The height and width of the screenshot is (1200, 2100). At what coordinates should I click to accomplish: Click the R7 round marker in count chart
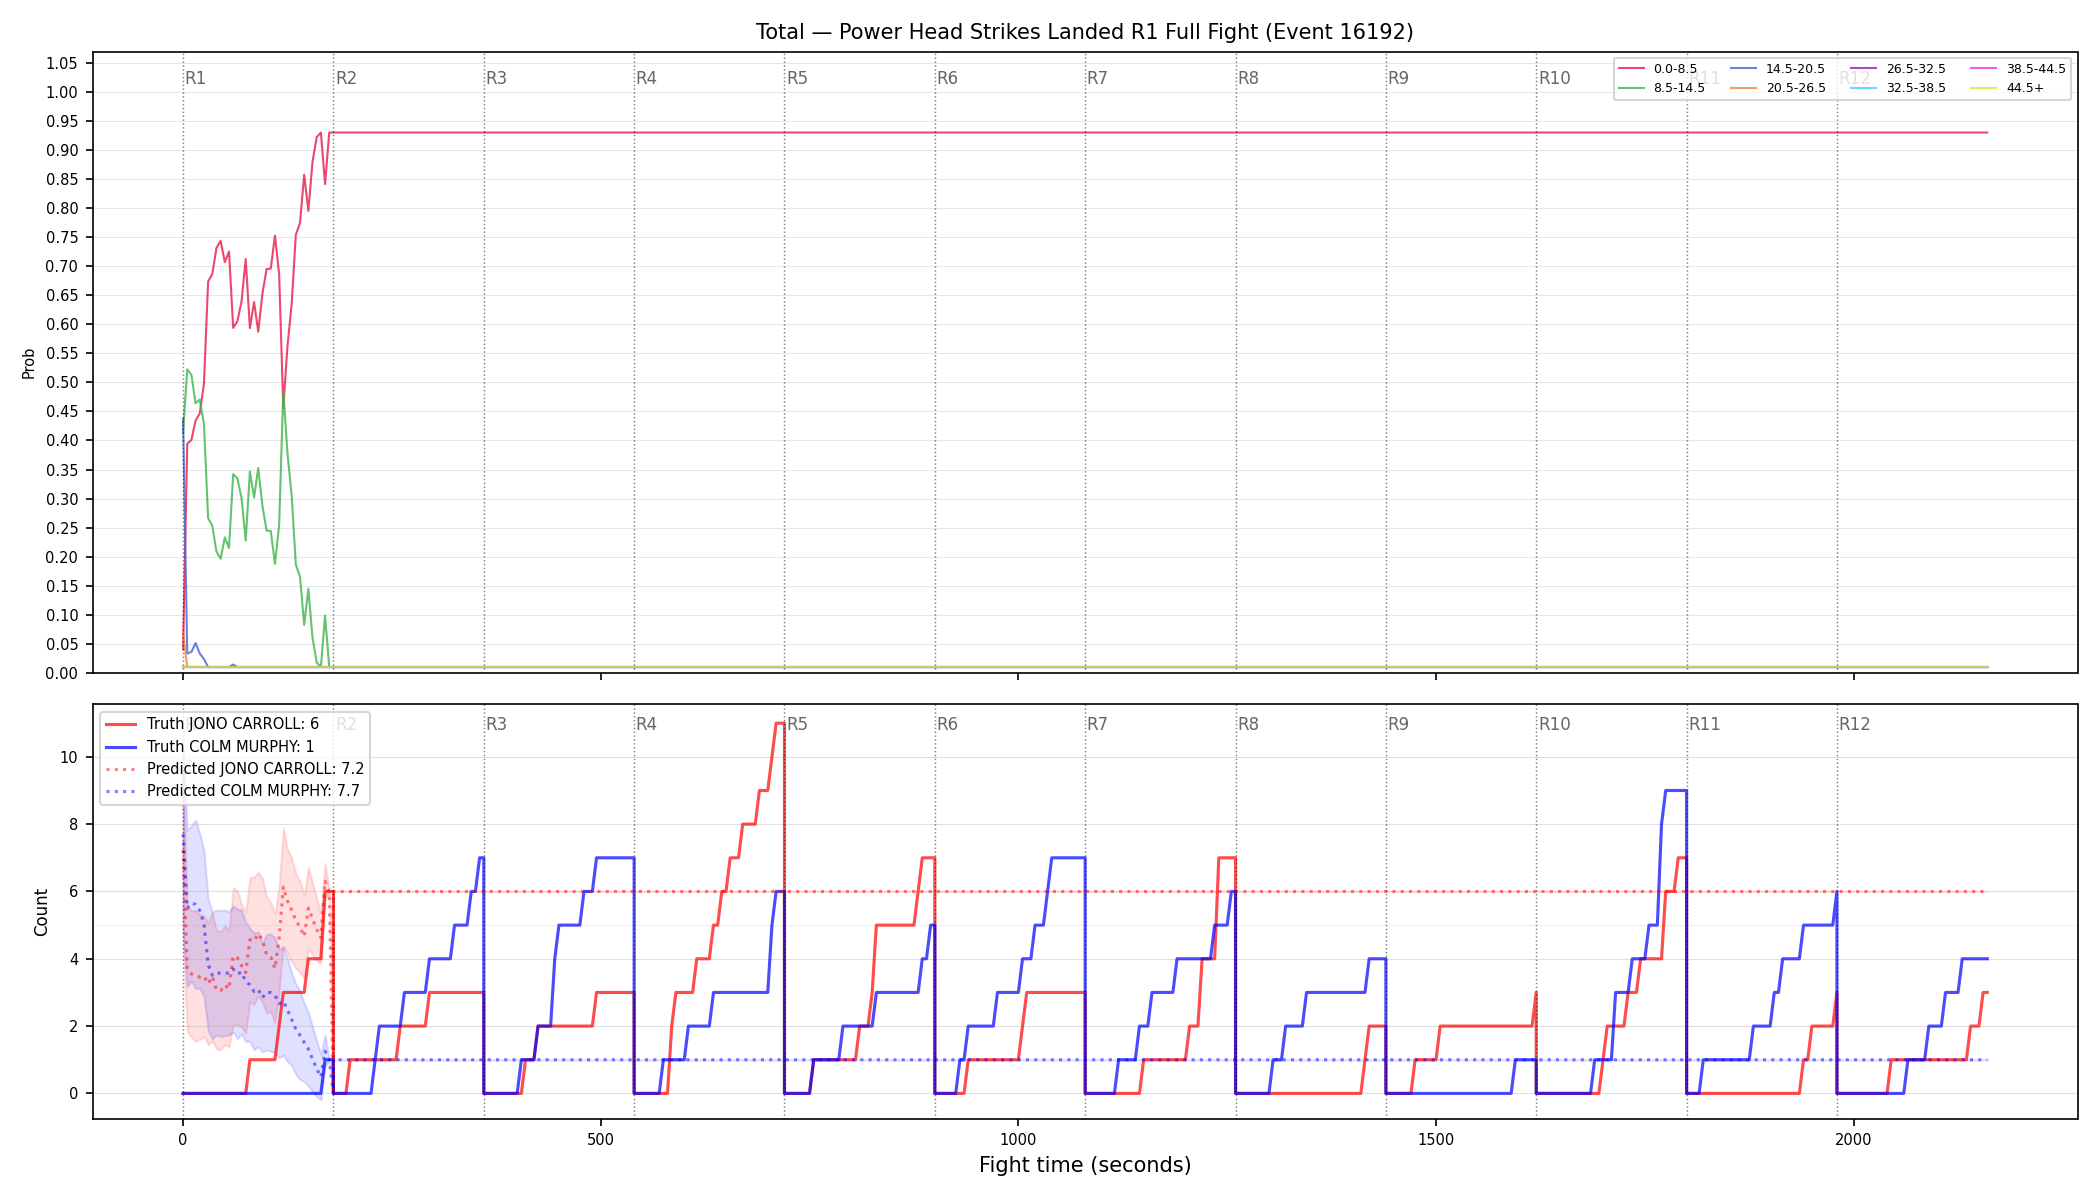tap(1097, 724)
